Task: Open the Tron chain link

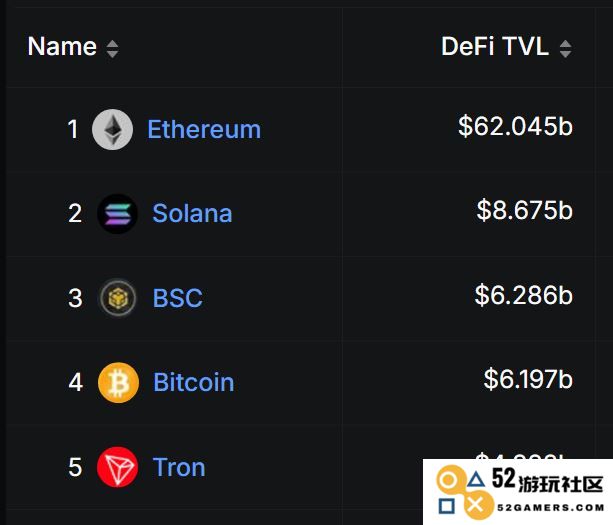Action: pyautogui.click(x=179, y=467)
